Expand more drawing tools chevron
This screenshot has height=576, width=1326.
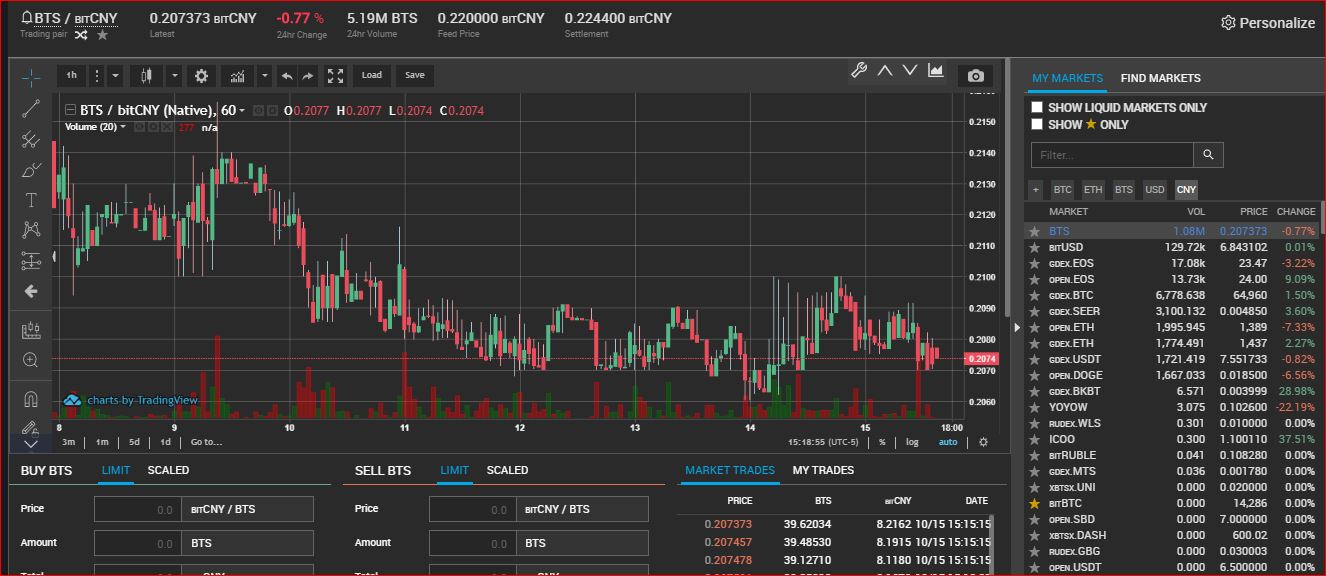pyautogui.click(x=31, y=443)
